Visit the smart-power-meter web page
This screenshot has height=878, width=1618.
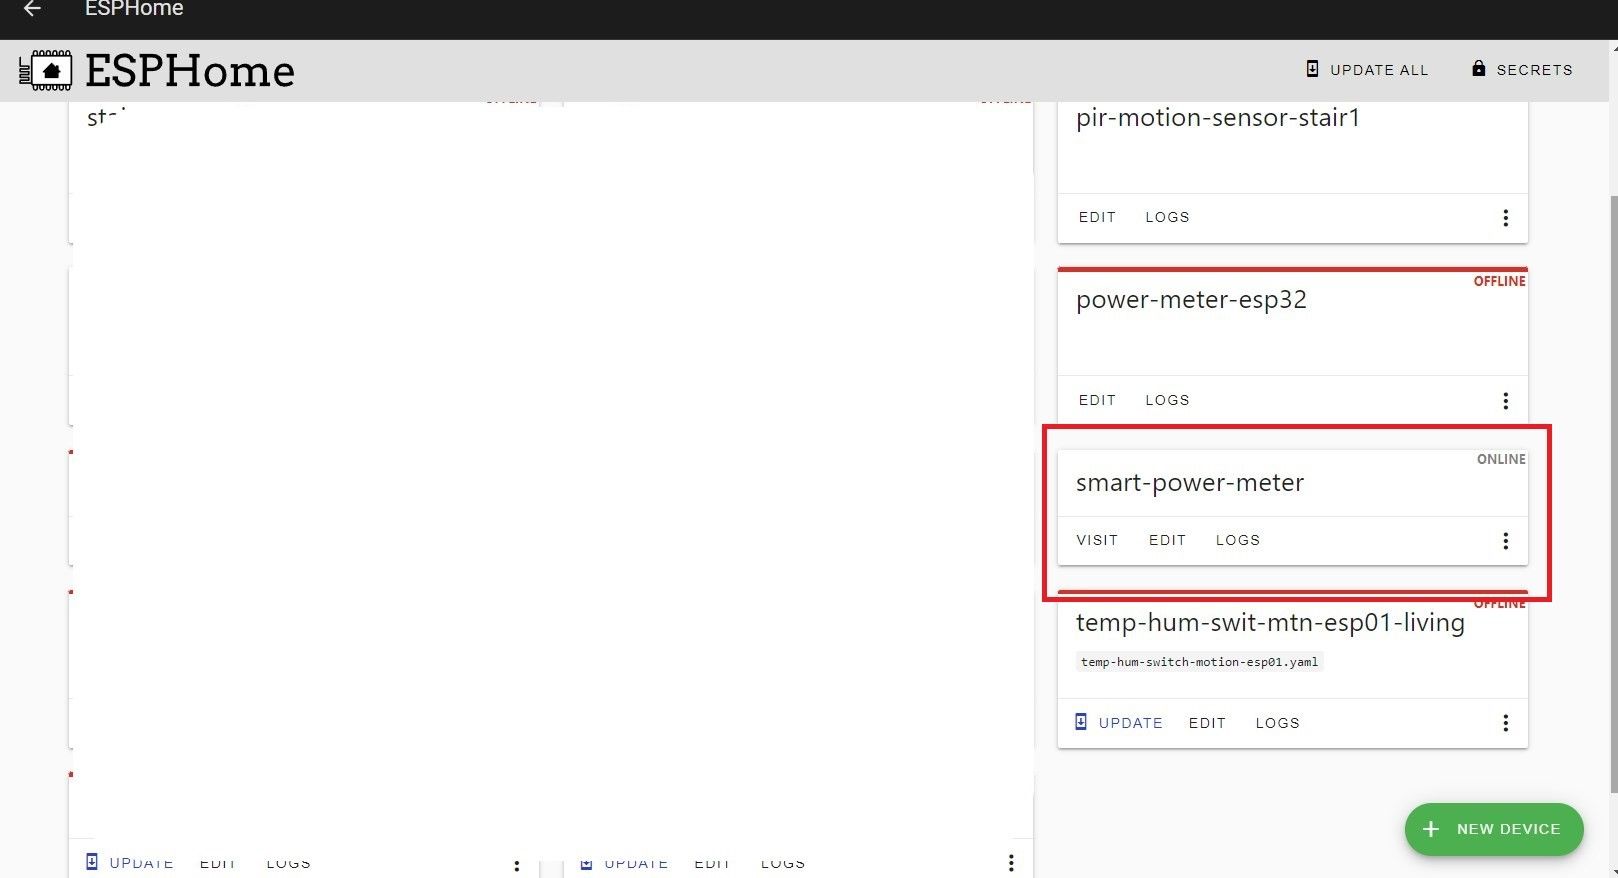click(1097, 540)
